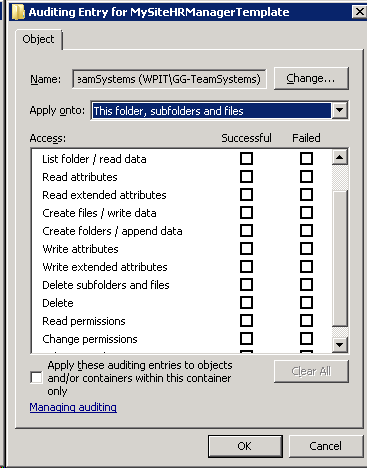367x468 pixels.
Task: Click the Change... button
Action: click(311, 78)
